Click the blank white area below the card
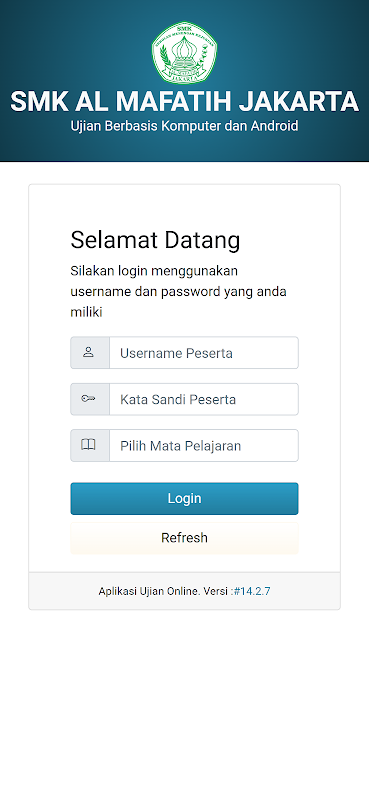This screenshot has width=369, height=800. coord(184,704)
